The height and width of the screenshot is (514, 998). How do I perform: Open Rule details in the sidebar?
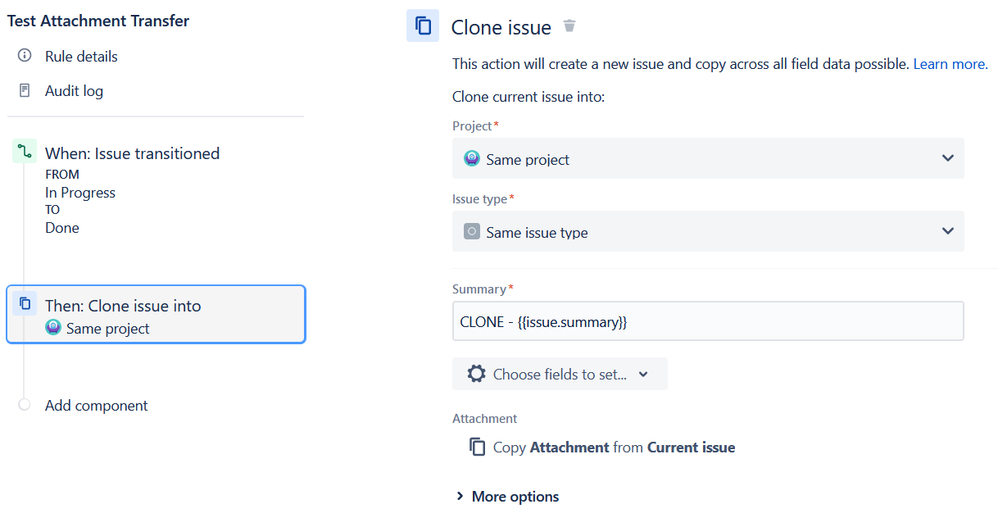(81, 56)
